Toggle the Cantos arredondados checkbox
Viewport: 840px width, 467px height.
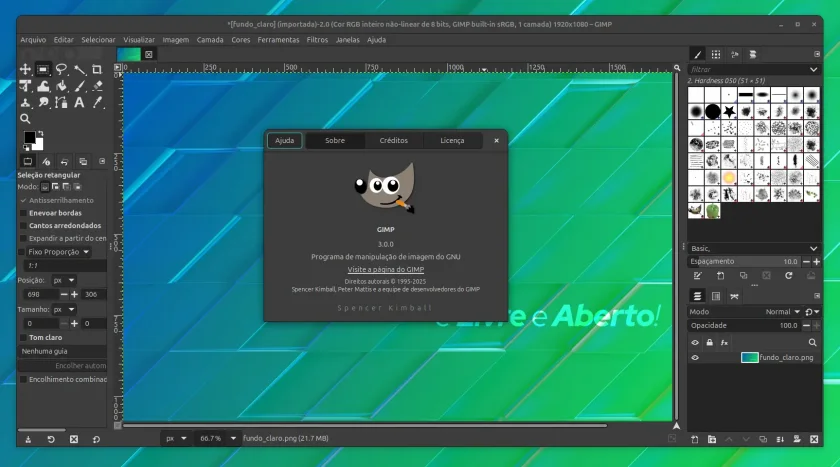[23, 226]
